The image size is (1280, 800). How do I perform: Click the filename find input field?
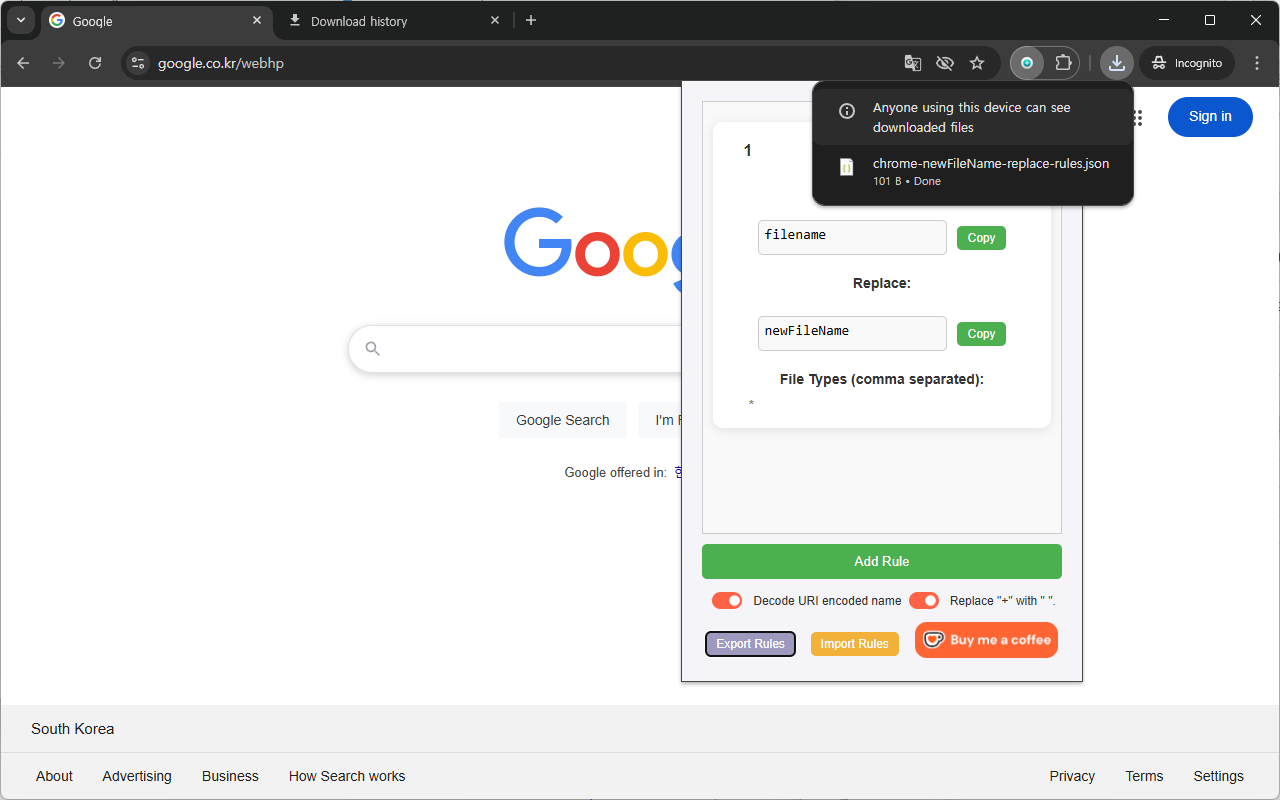point(852,237)
